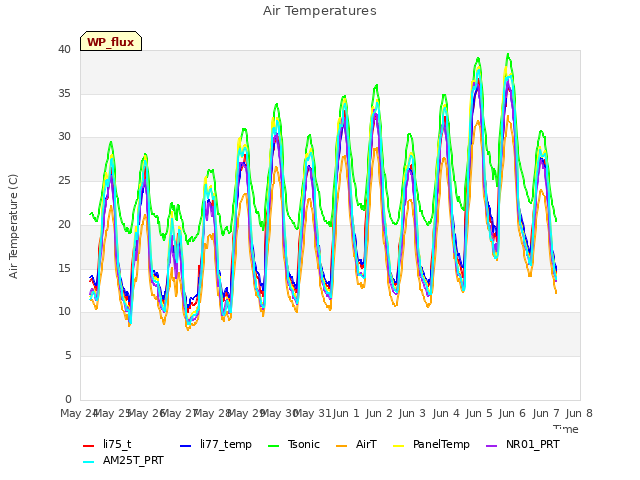
Task: Click the Air Temperature (C) axis label
Action: tap(13, 227)
